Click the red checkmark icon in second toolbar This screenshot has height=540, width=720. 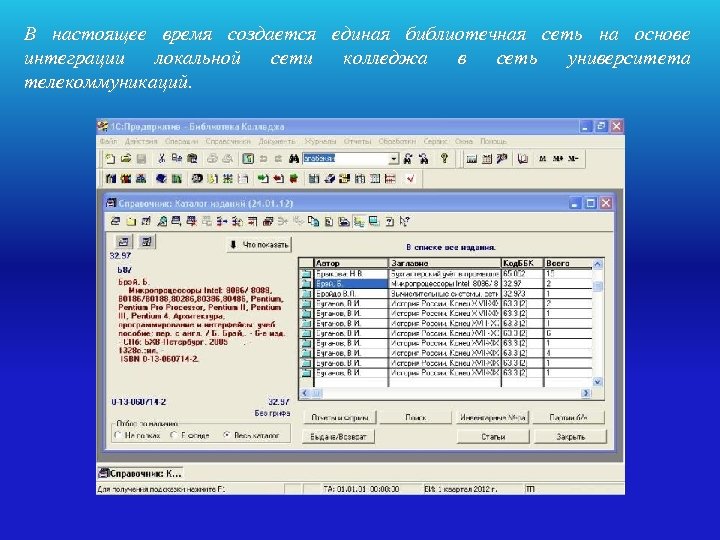point(411,179)
